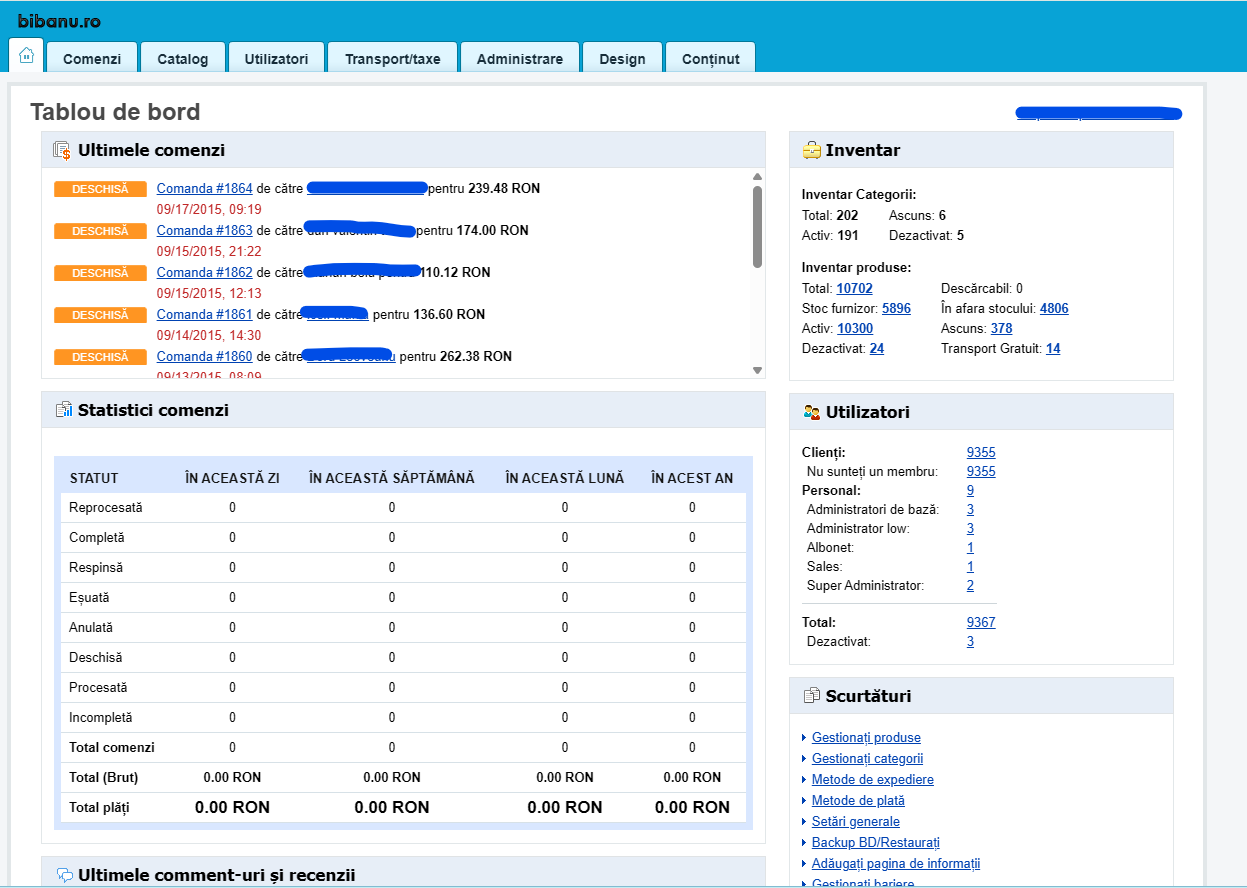Switch to the Catalog tab

183,58
